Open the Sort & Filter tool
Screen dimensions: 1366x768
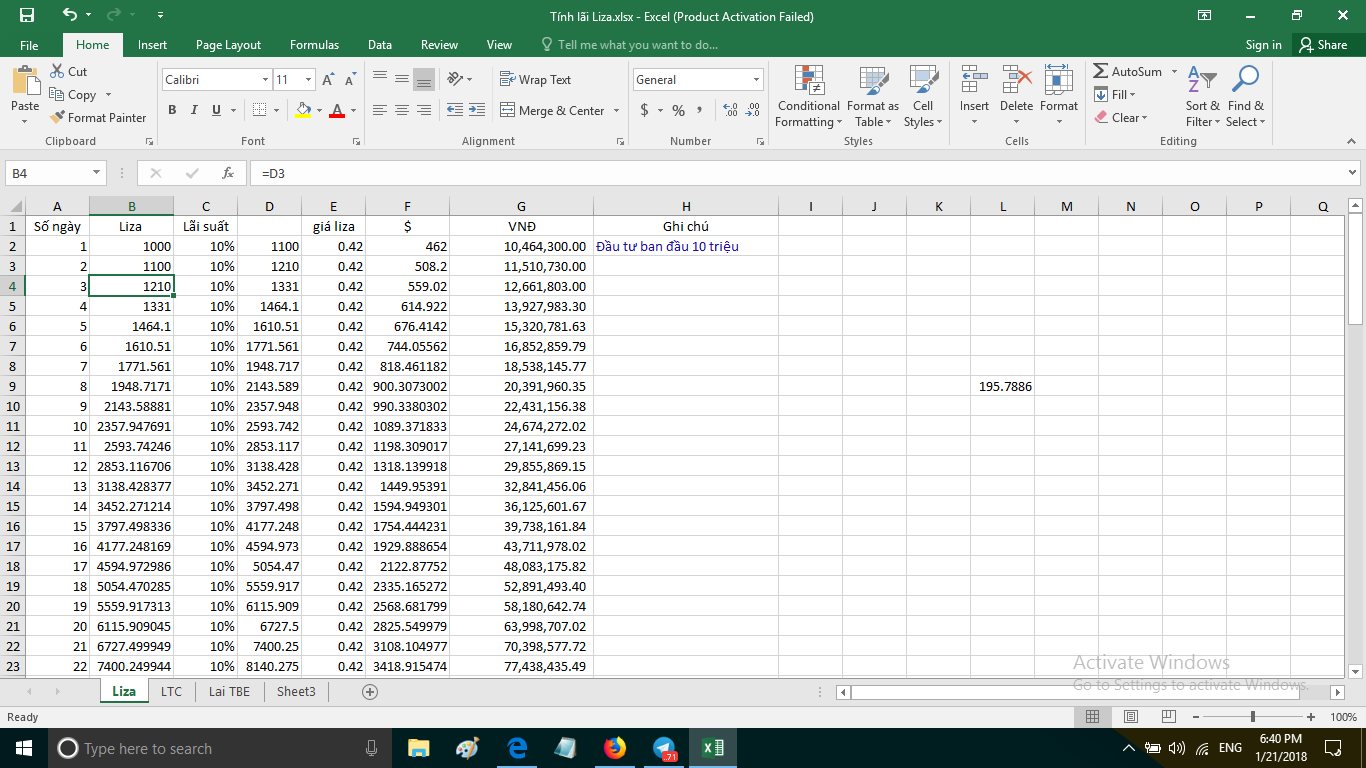point(1202,98)
